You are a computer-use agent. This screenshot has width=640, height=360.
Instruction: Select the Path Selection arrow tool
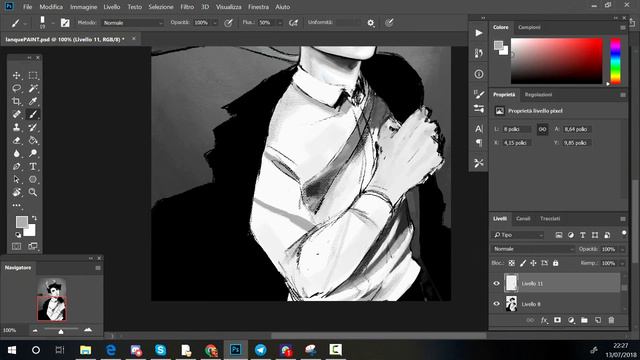tap(16, 179)
